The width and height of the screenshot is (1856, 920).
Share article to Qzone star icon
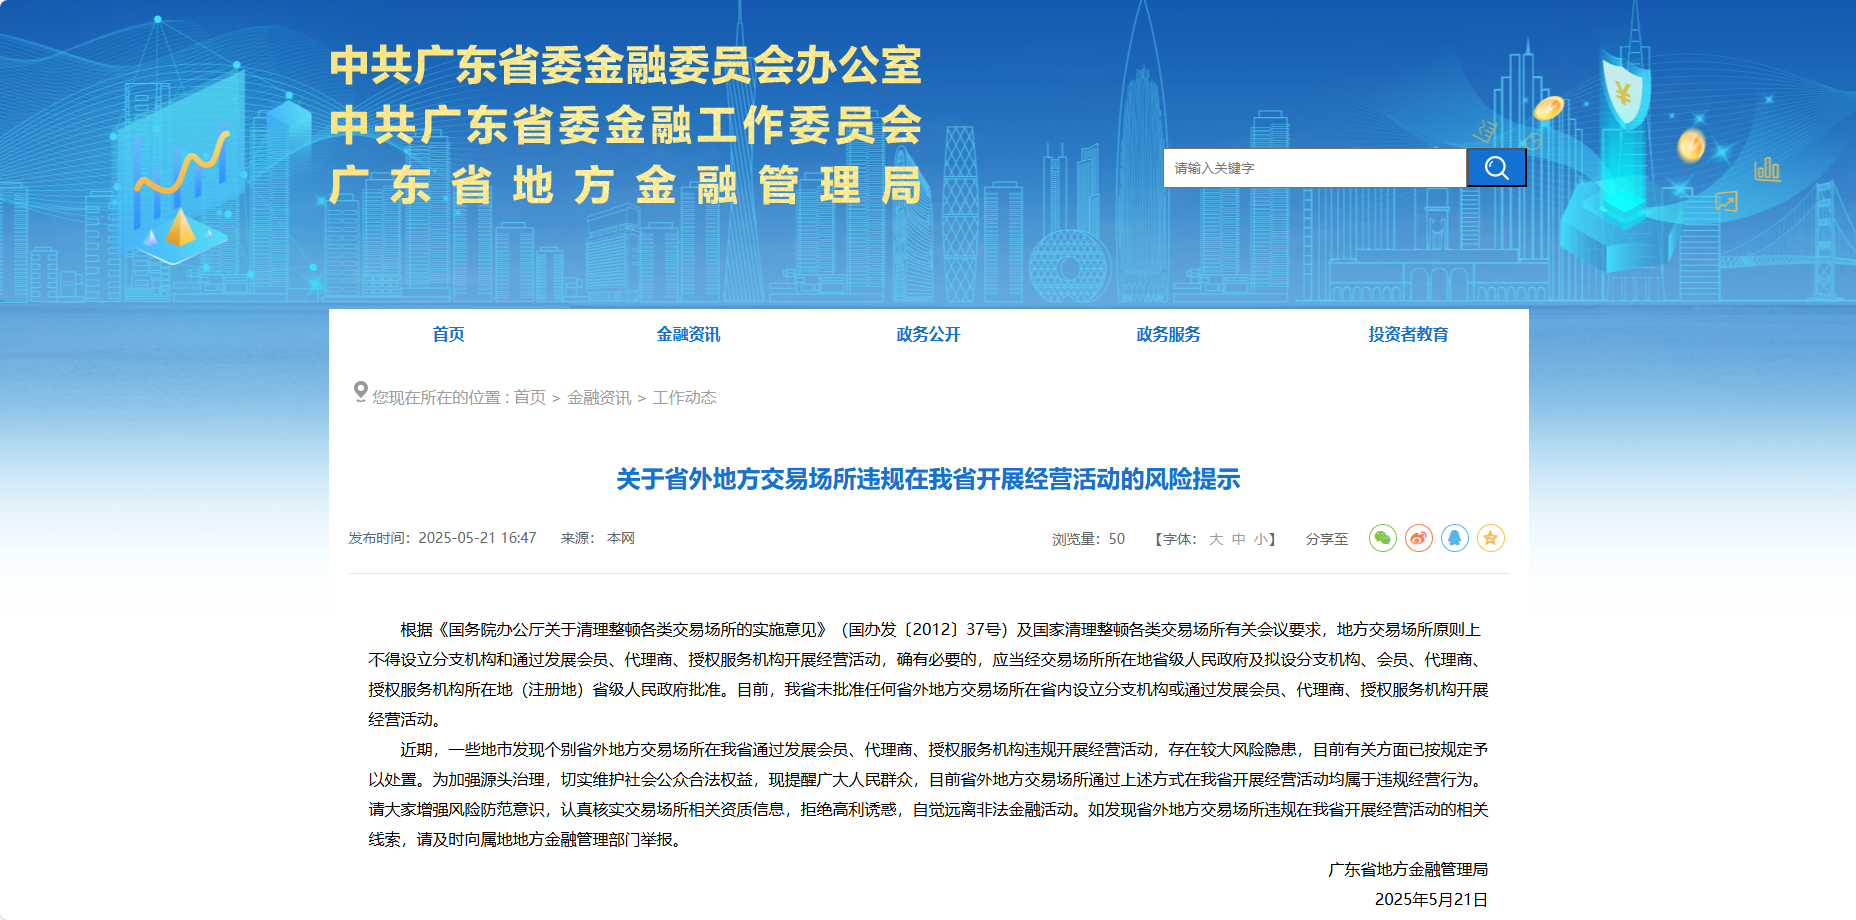pos(1490,538)
